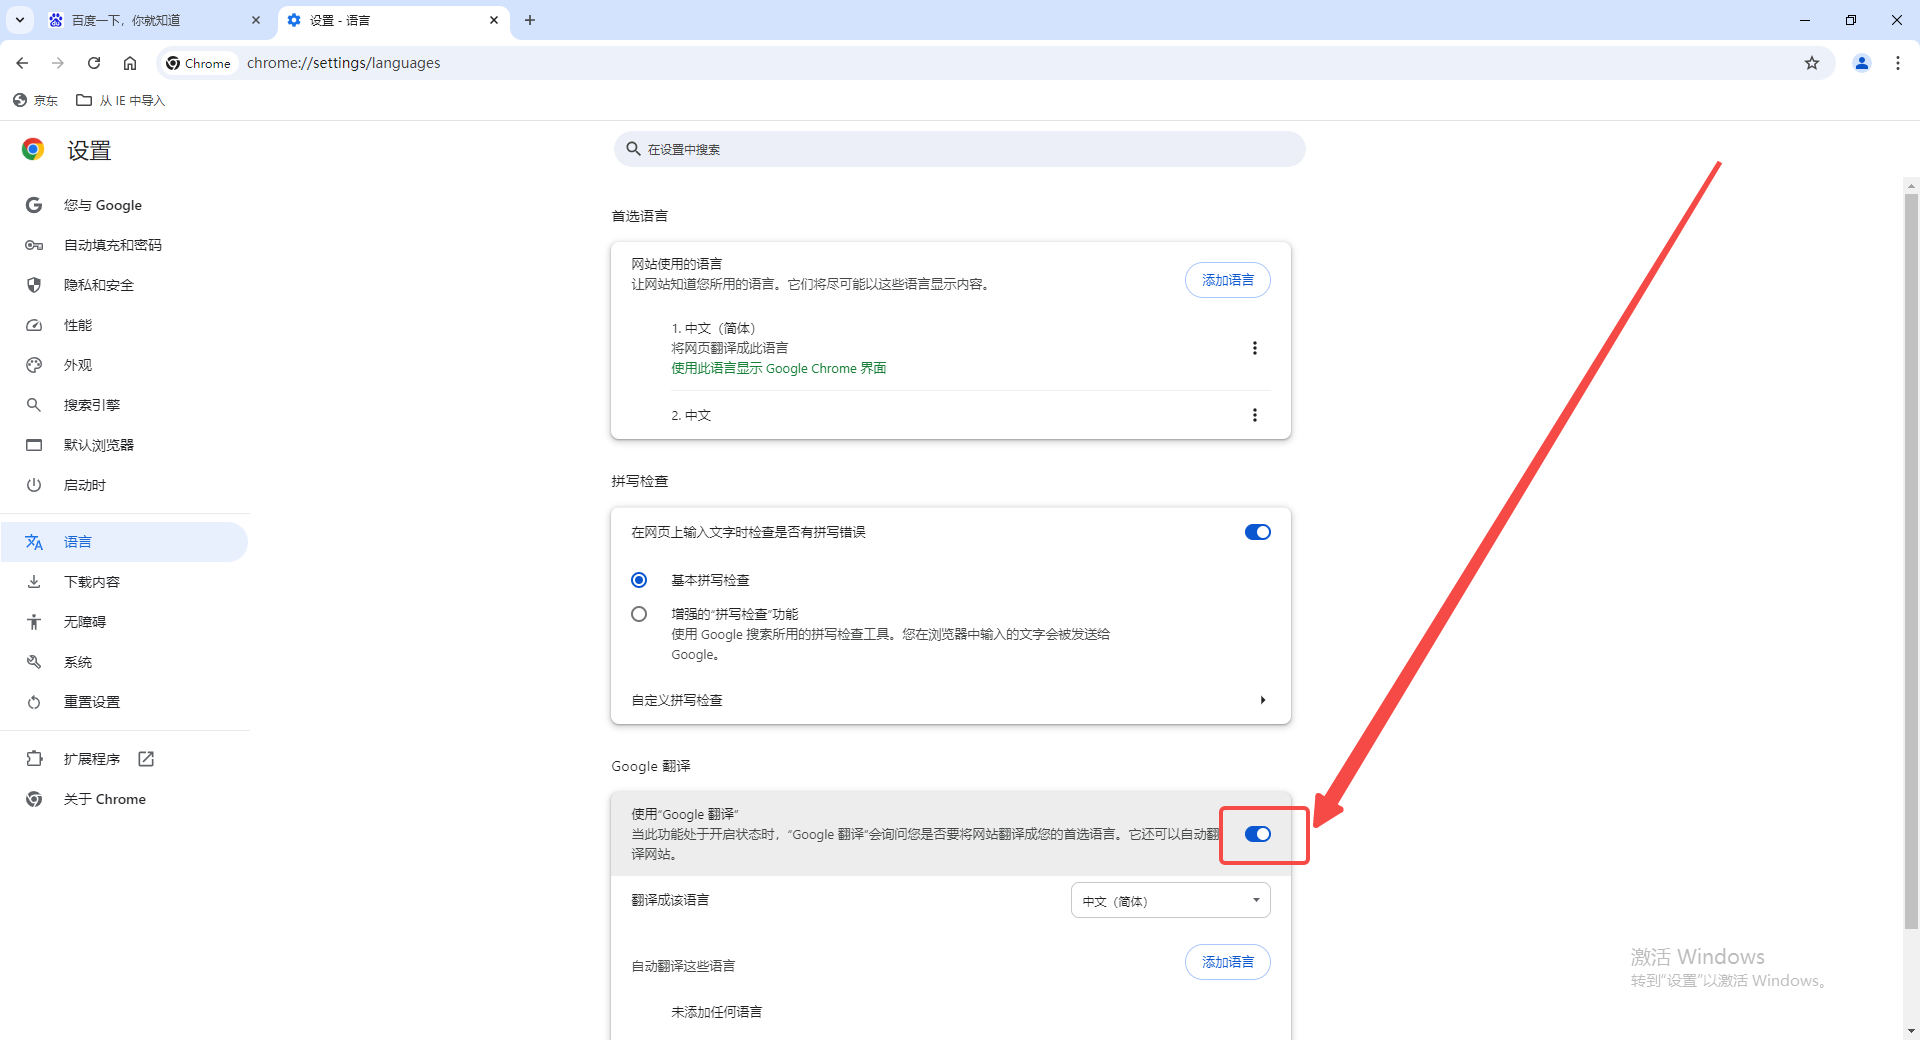Toggle the 使用 Google 翻译 switch
The width and height of the screenshot is (1920, 1040).
click(1257, 834)
